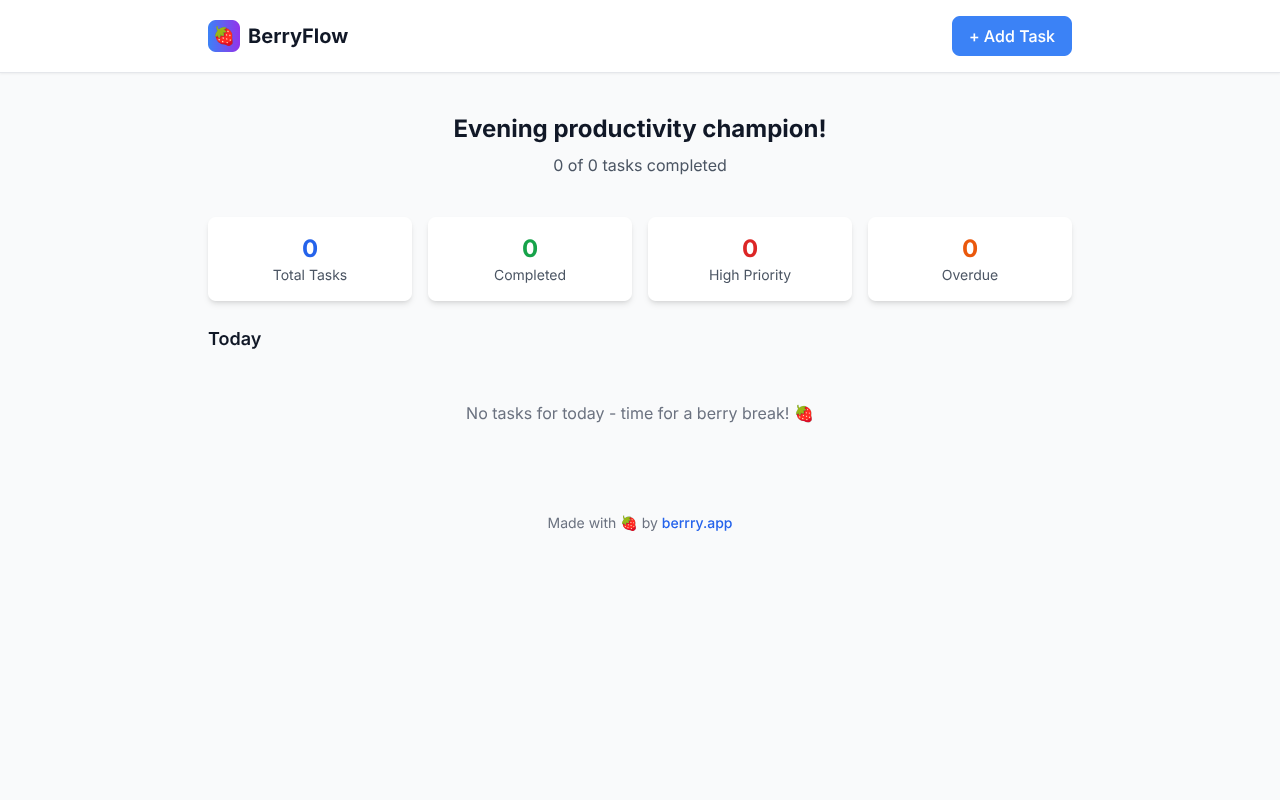Click the blue zero on Total Tasks card

click(x=309, y=248)
